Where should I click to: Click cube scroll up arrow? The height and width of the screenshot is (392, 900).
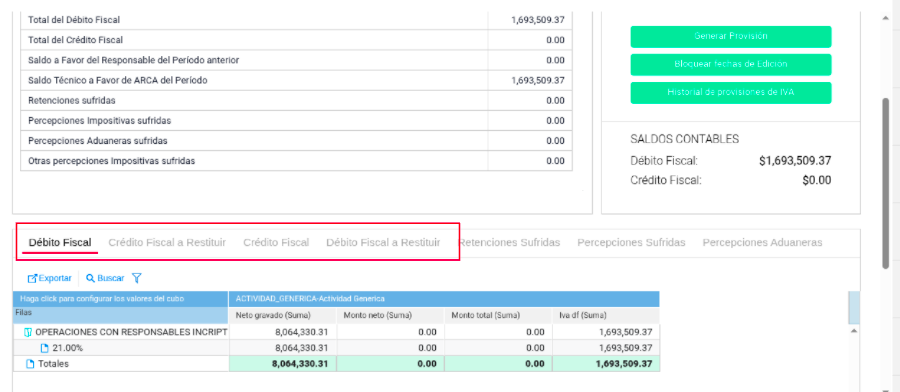pyautogui.click(x=854, y=331)
